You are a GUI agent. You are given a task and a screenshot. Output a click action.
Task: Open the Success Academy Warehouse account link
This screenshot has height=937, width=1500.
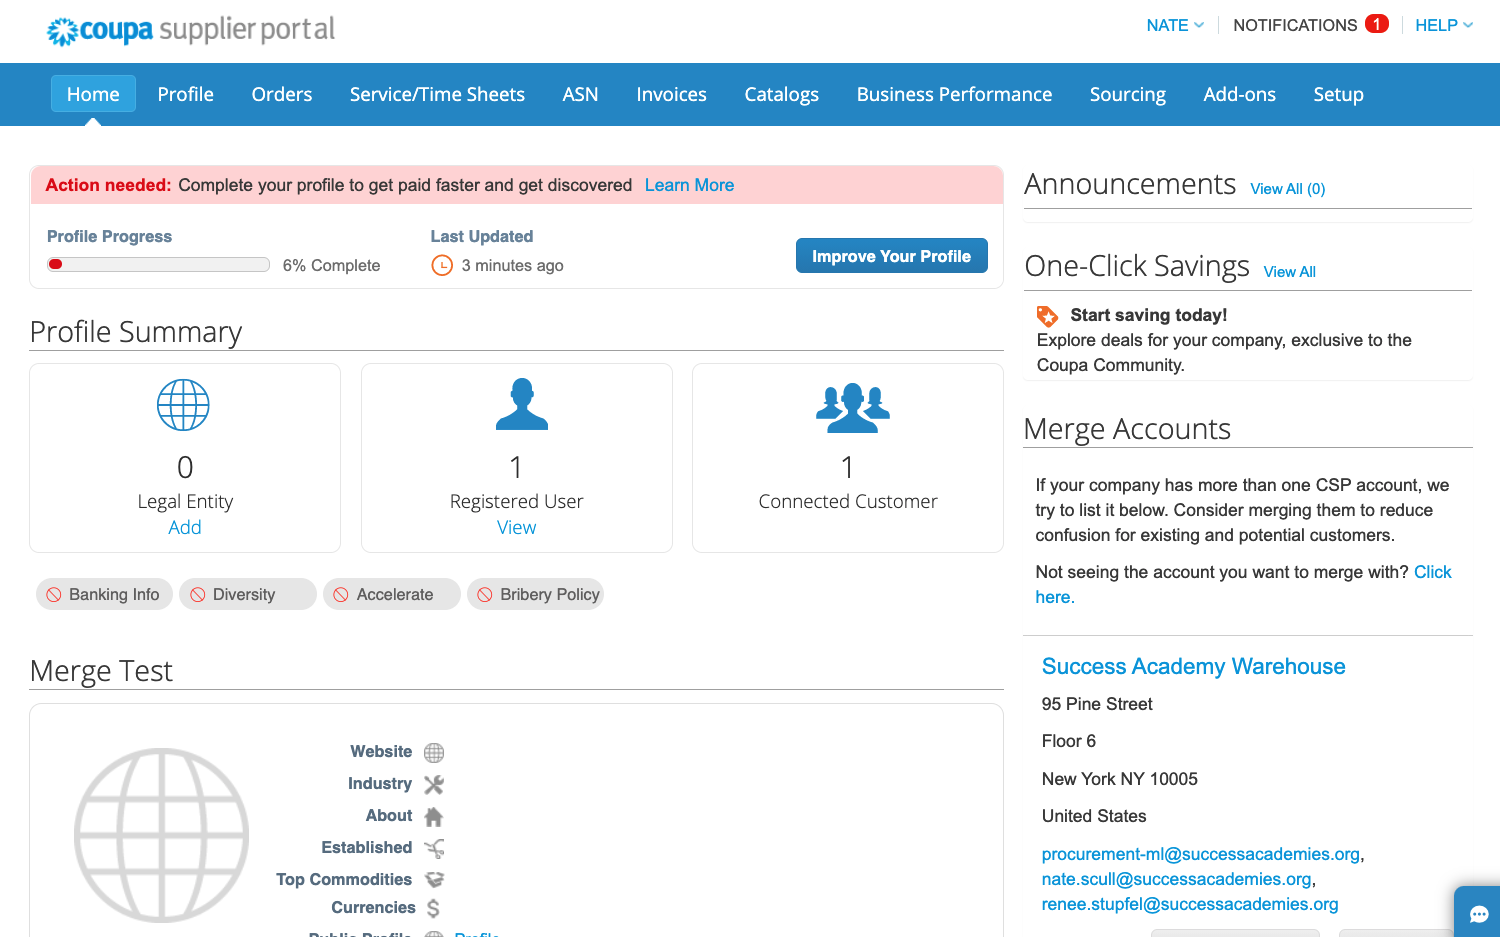coord(1193,666)
